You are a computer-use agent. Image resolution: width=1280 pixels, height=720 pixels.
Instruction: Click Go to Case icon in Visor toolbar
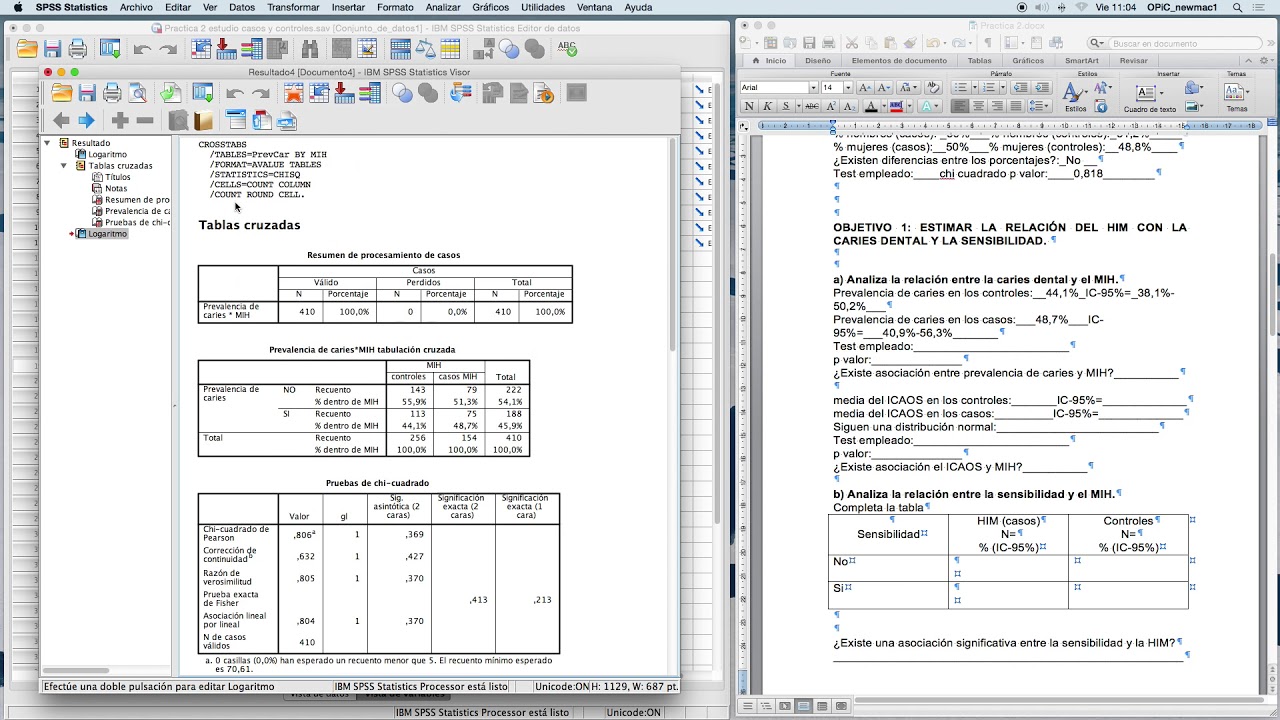point(319,93)
